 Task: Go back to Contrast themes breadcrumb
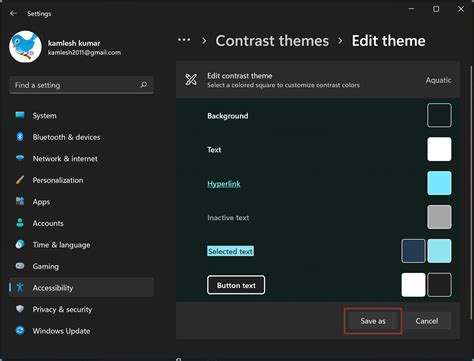tap(272, 41)
